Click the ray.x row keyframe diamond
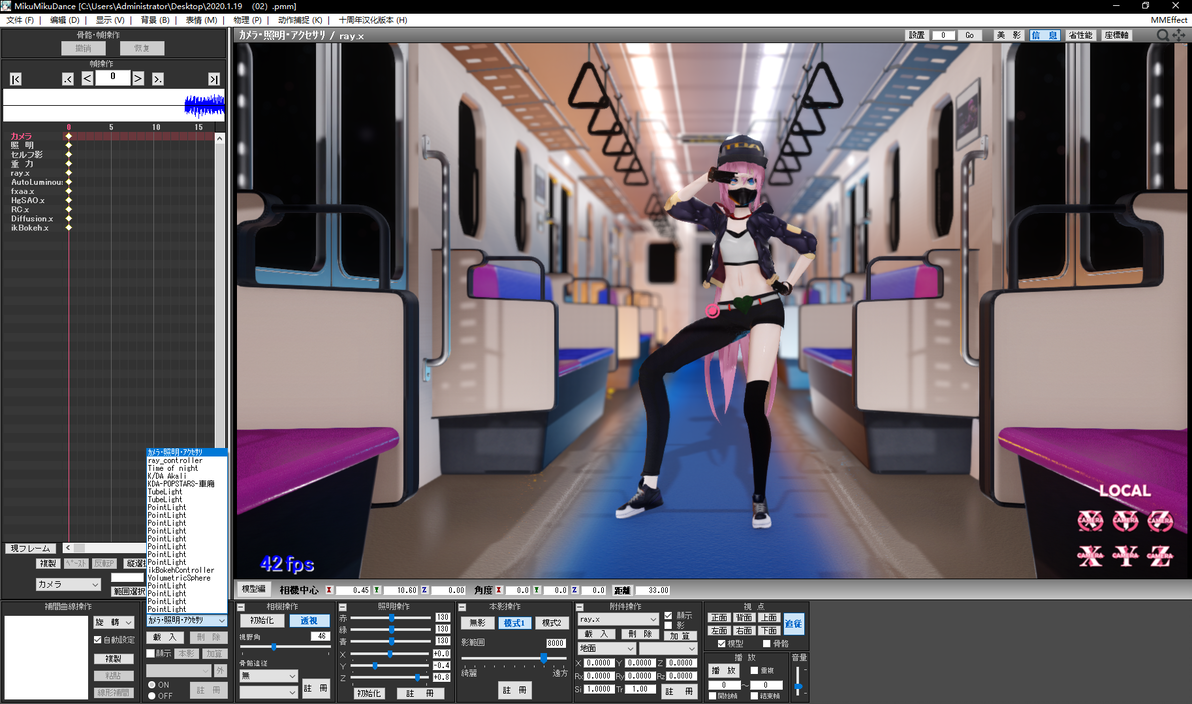 [x=68, y=173]
